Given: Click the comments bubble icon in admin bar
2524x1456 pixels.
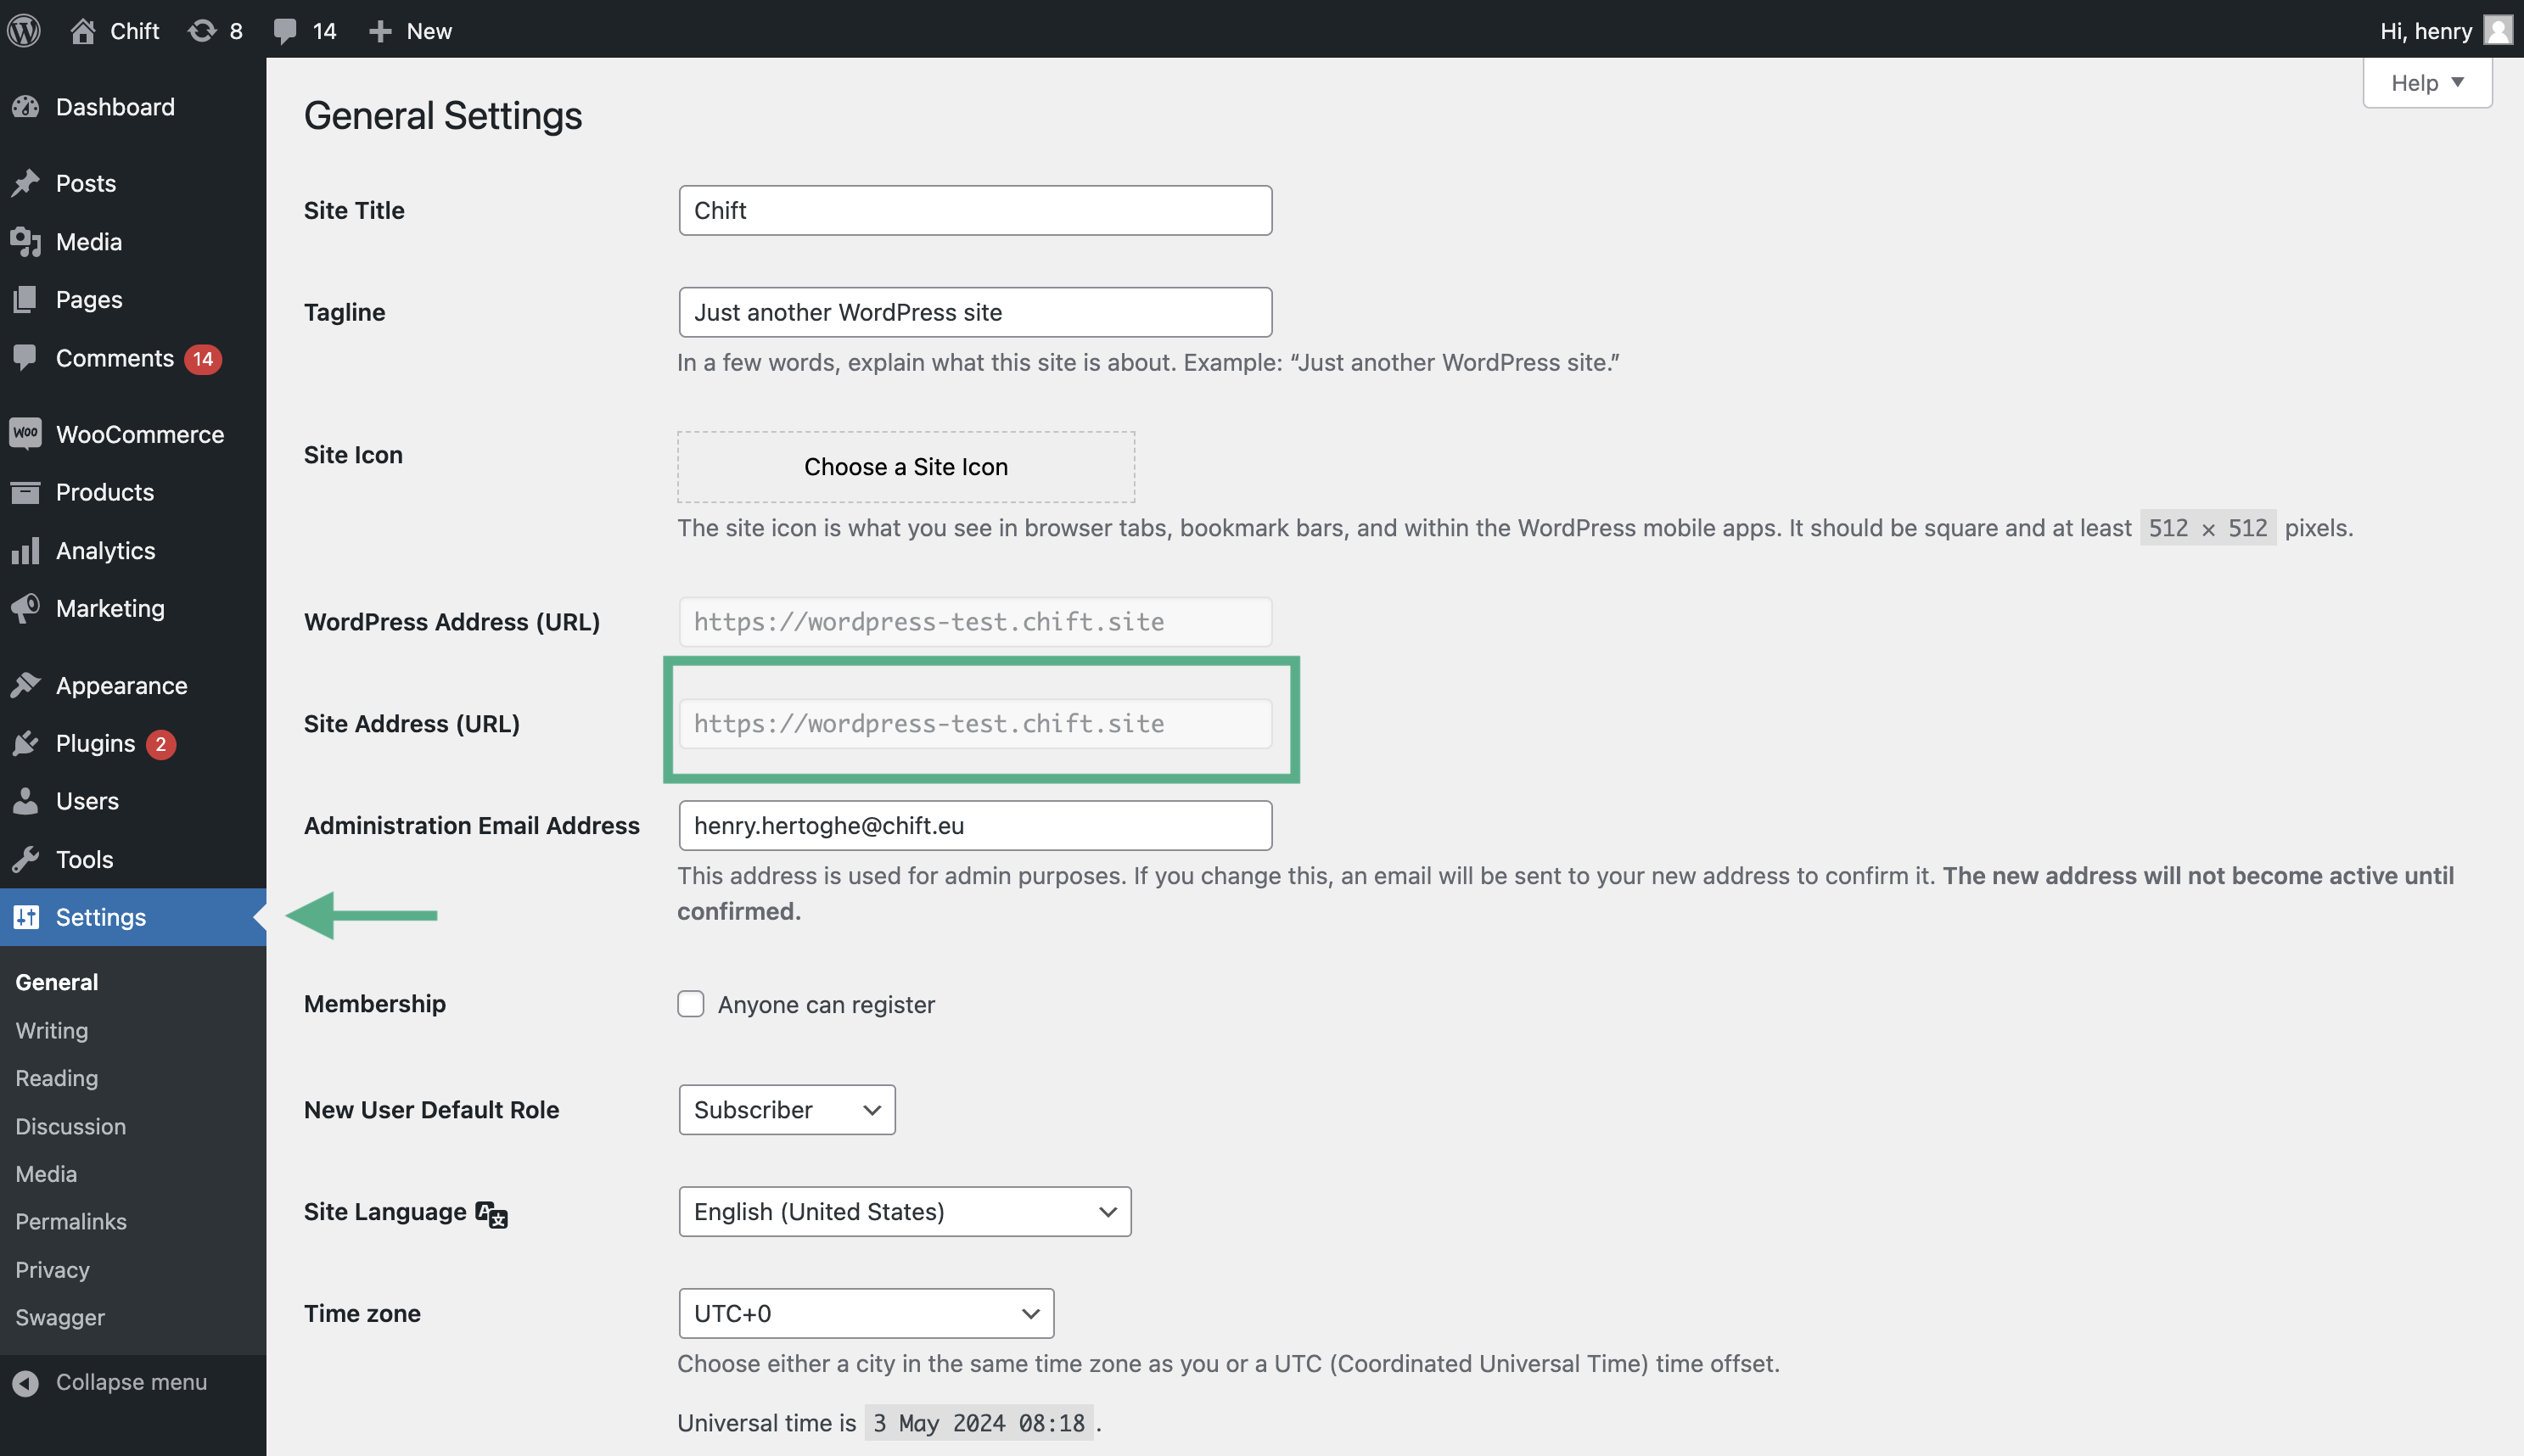Looking at the screenshot, I should (285, 30).
